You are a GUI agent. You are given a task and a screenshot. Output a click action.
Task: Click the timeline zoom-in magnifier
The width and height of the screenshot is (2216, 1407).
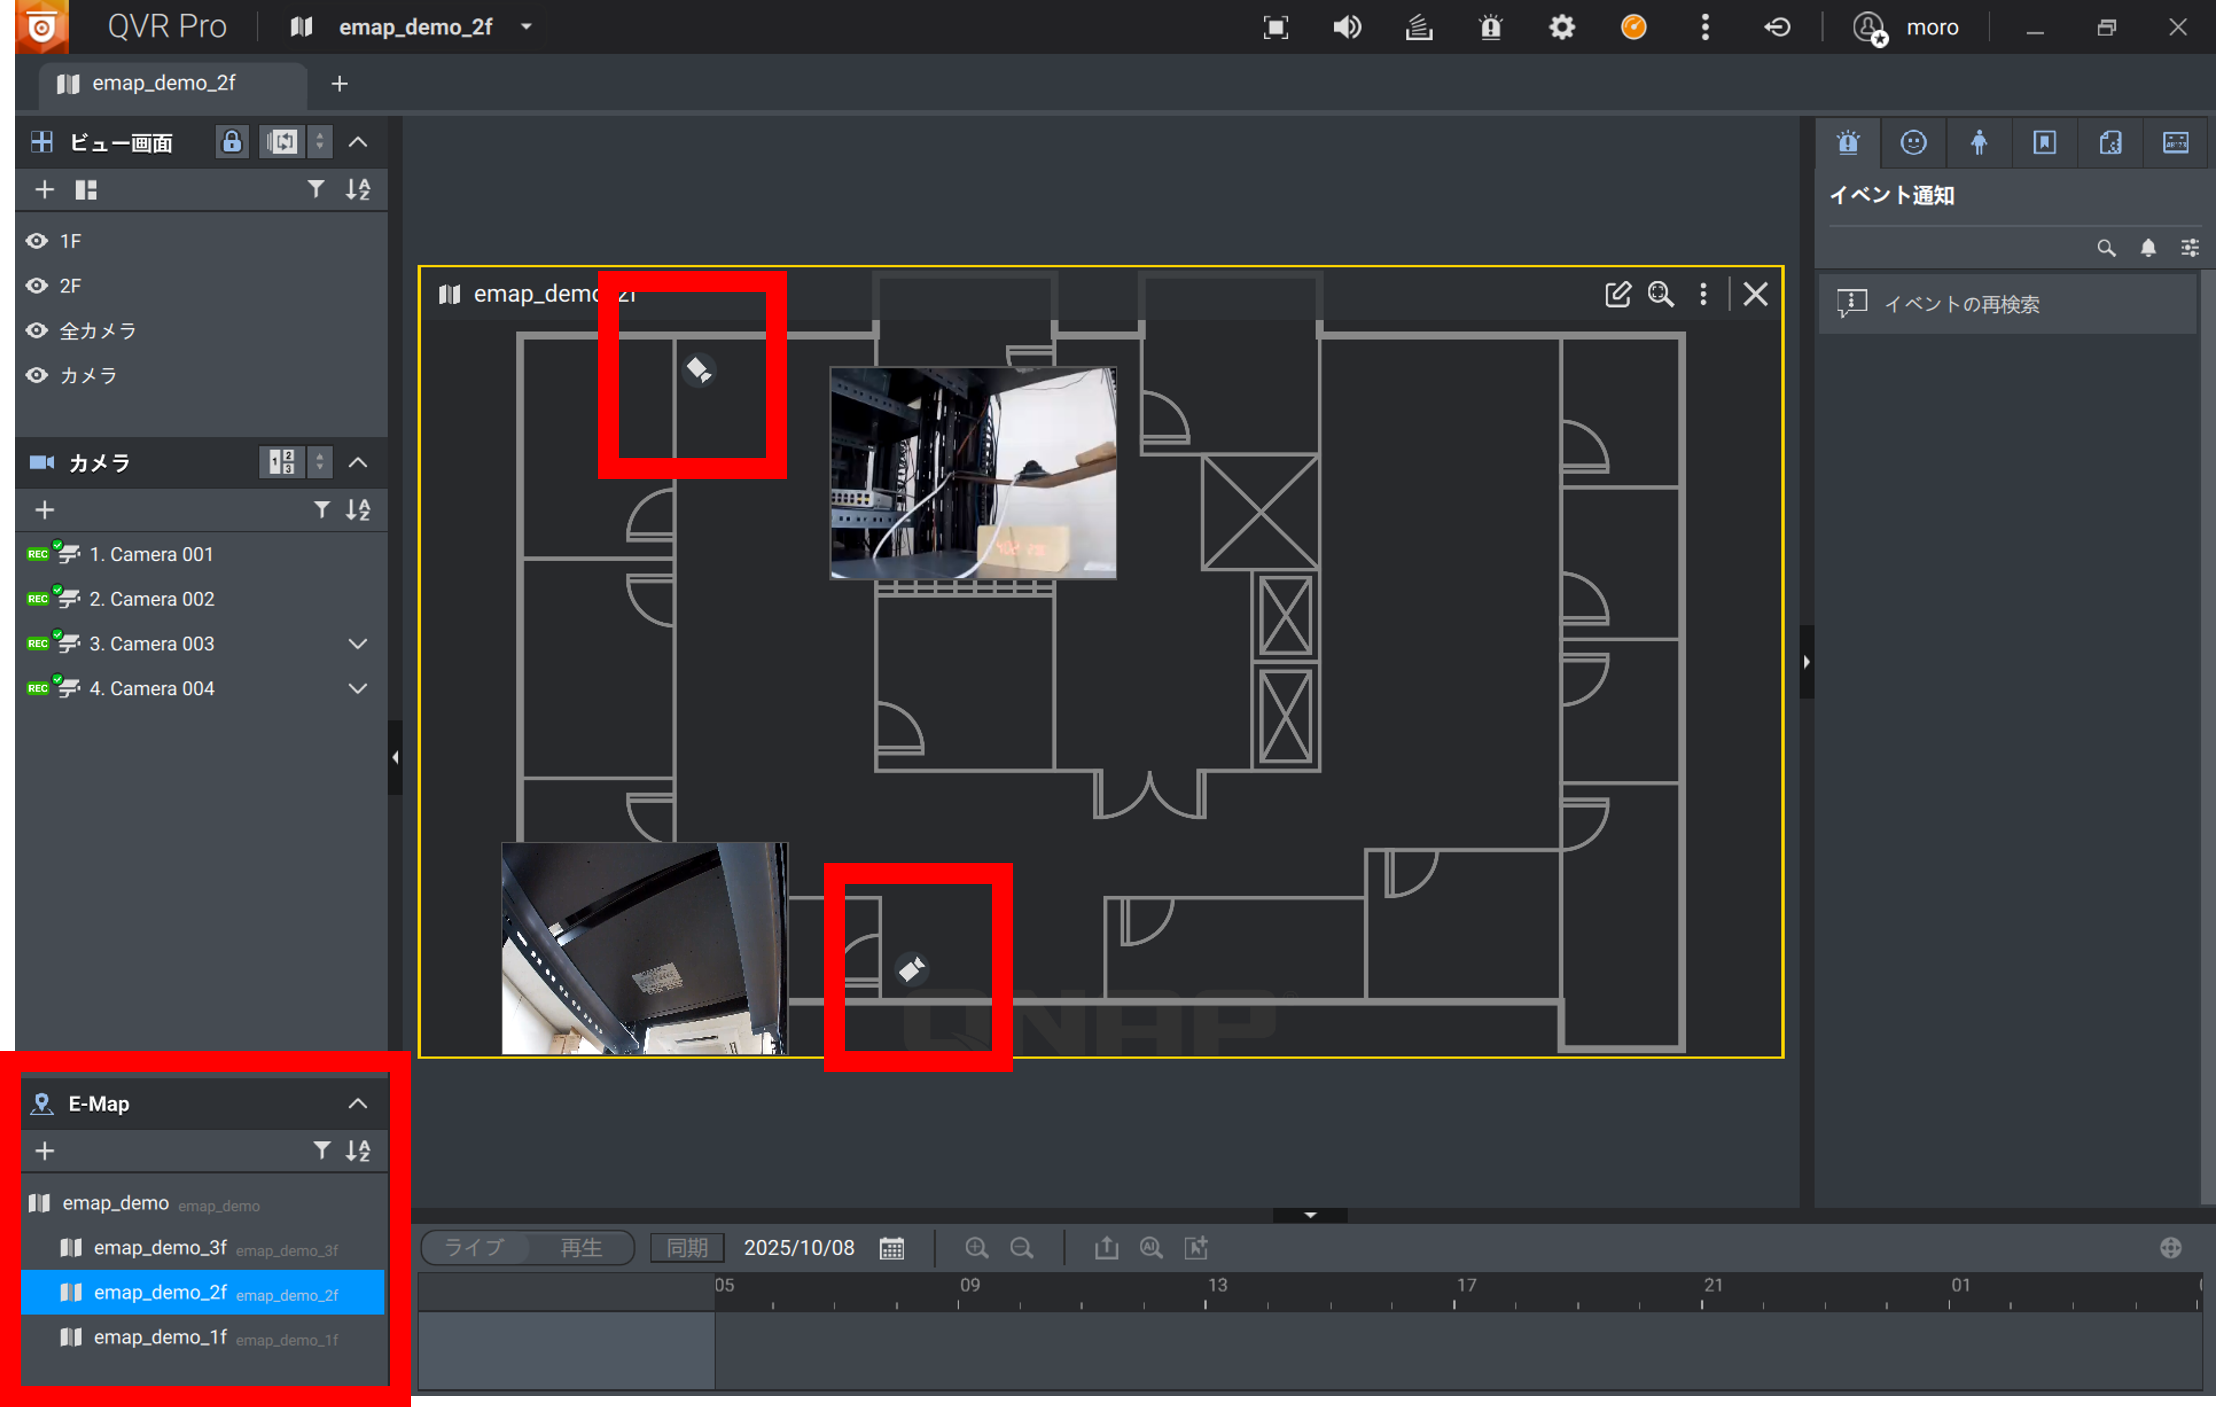click(x=976, y=1248)
